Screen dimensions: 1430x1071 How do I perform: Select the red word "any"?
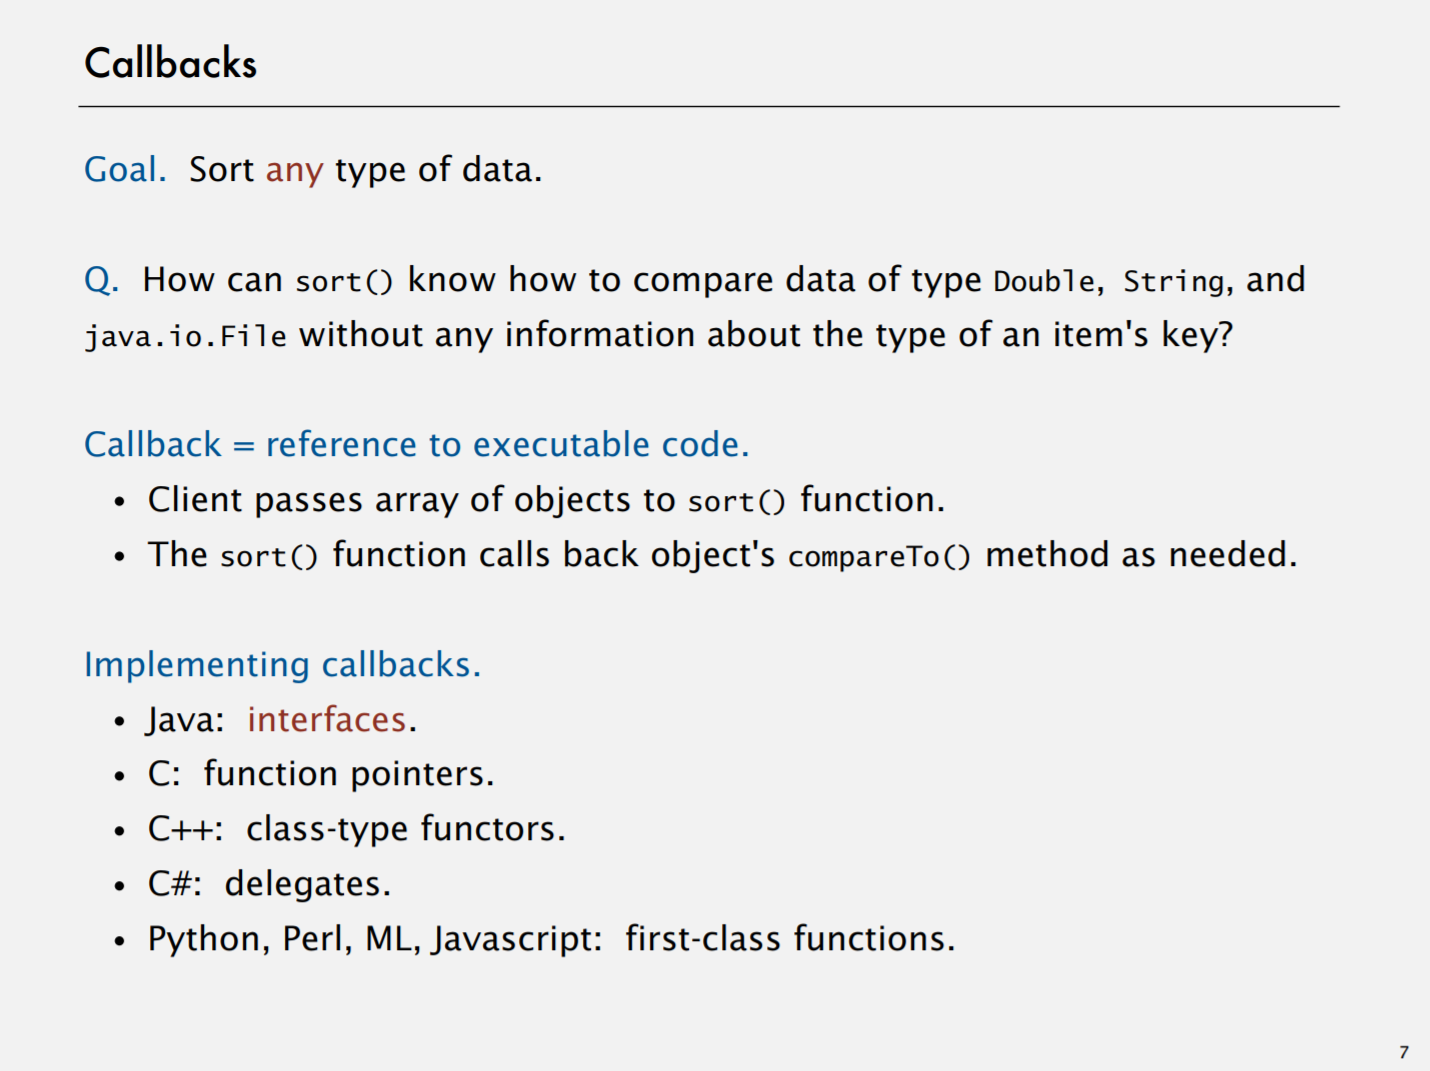click(x=294, y=171)
